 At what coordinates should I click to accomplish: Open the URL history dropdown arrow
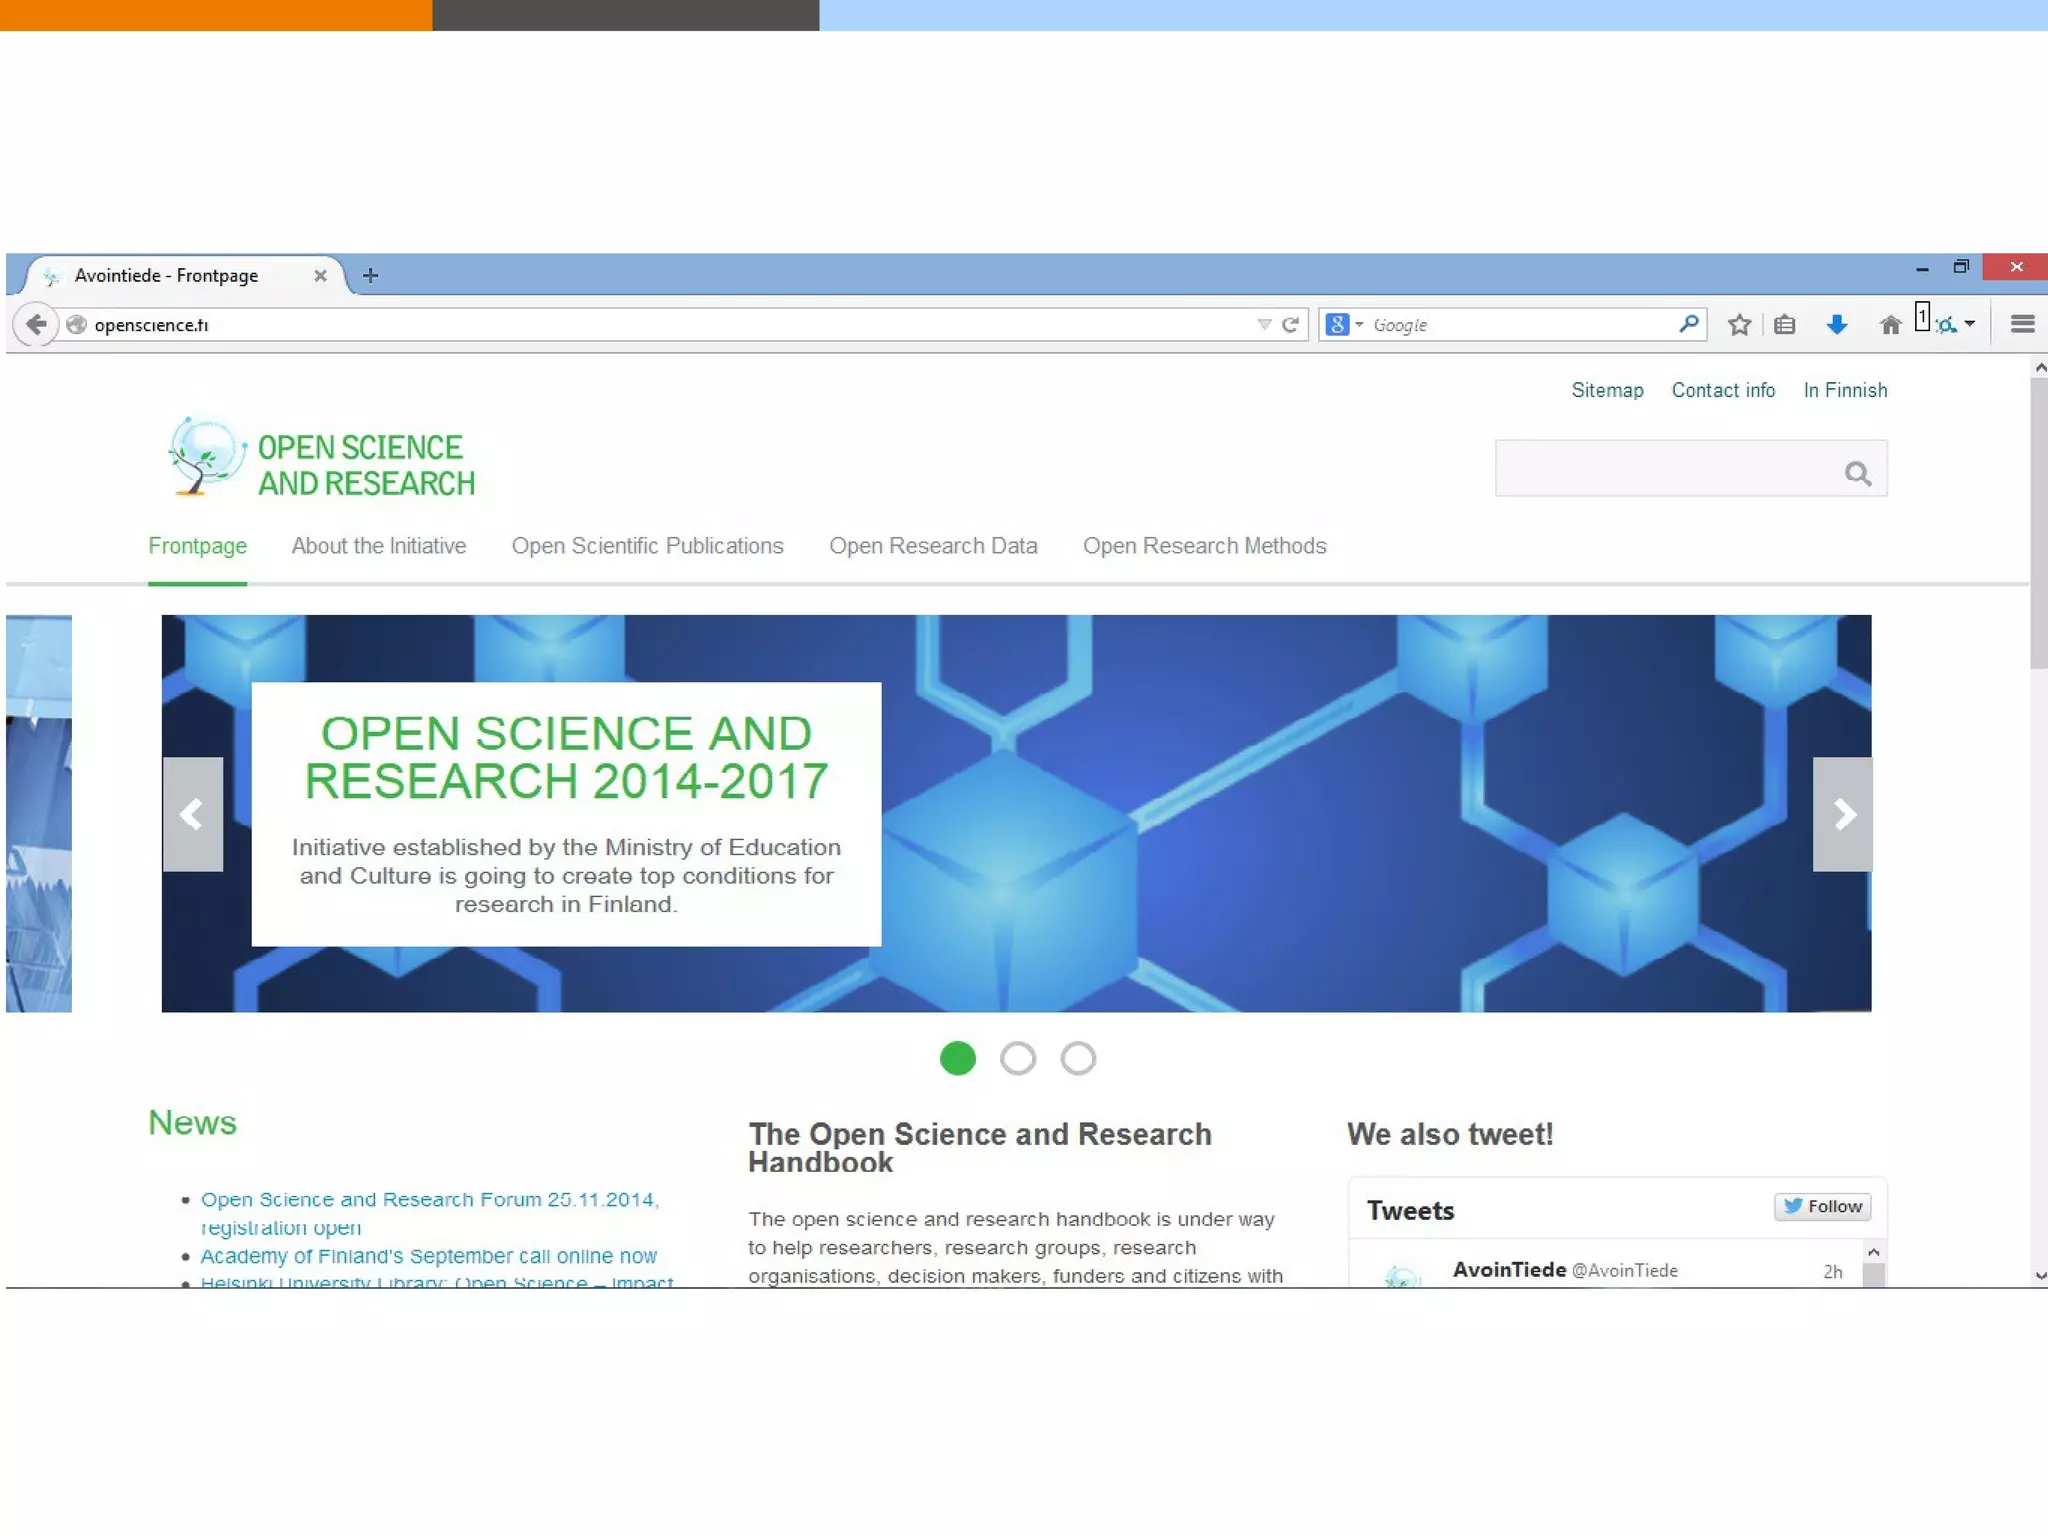coord(1264,324)
